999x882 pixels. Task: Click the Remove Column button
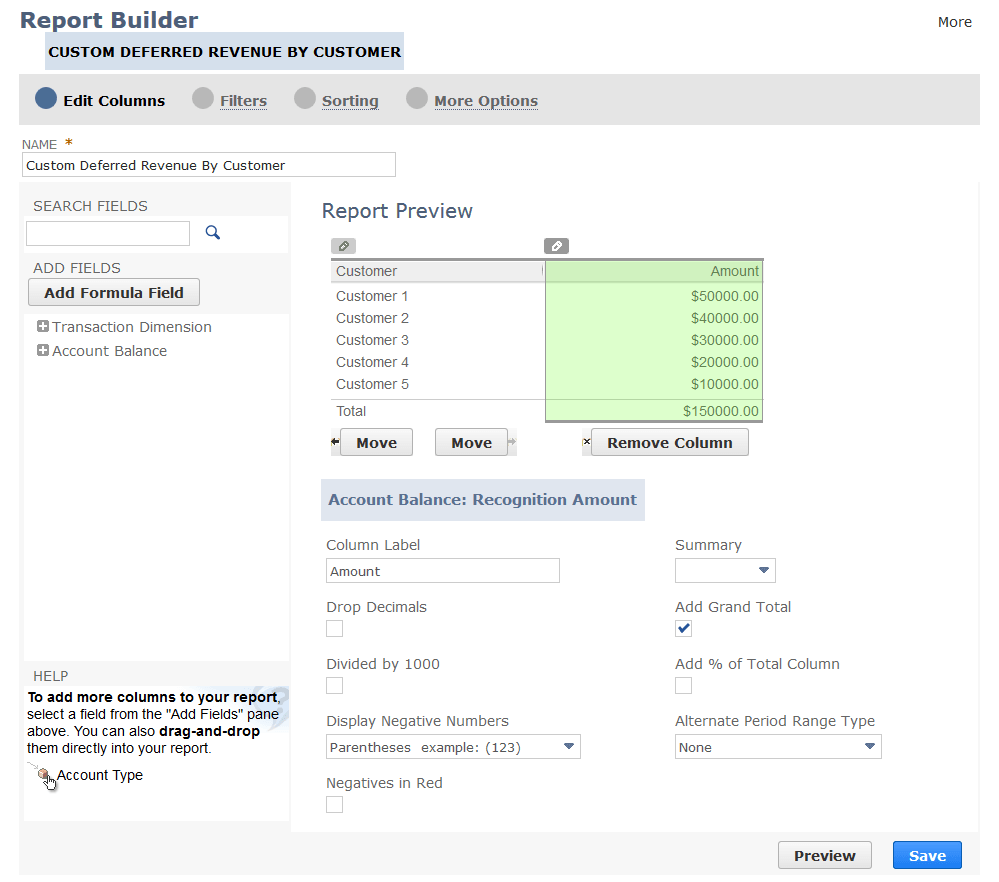pyautogui.click(x=670, y=442)
